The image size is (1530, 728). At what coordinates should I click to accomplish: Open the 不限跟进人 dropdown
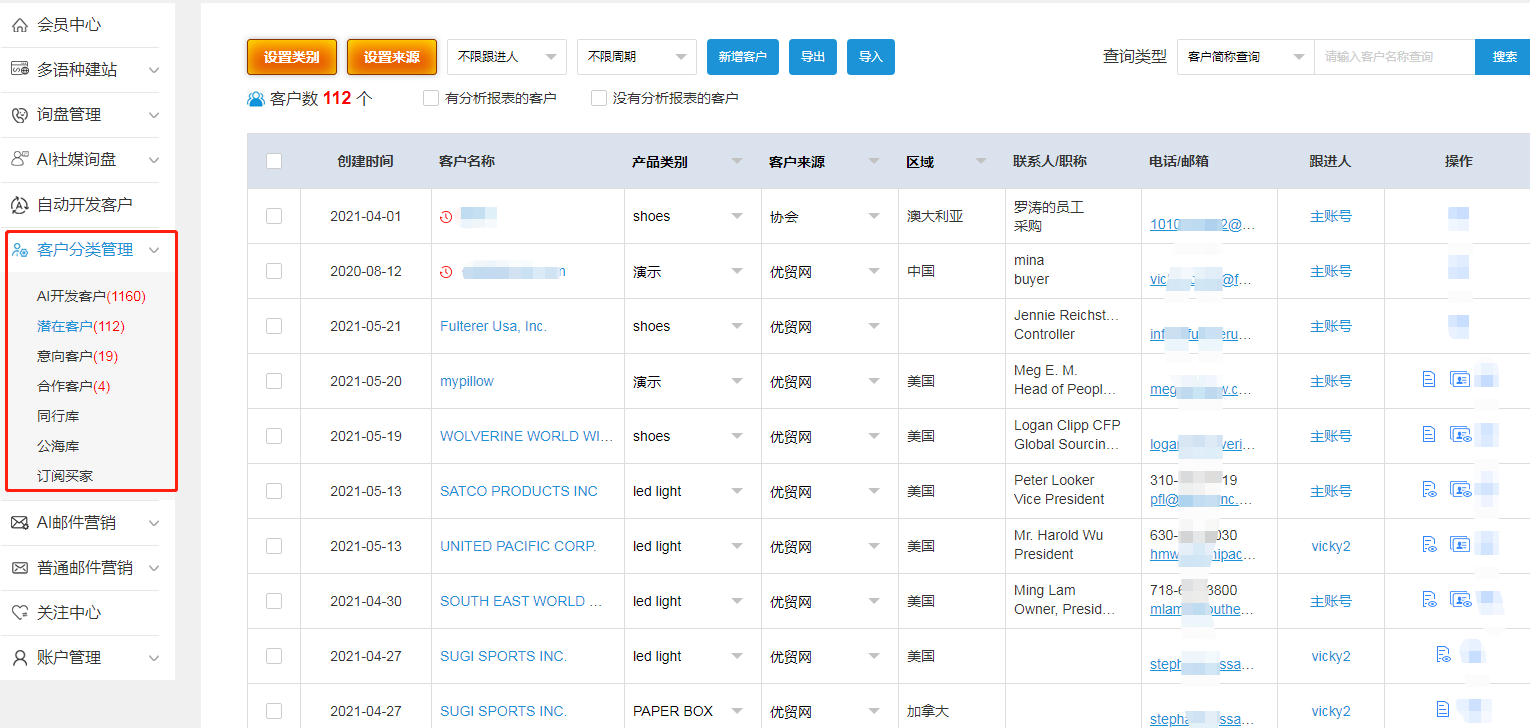pos(507,57)
